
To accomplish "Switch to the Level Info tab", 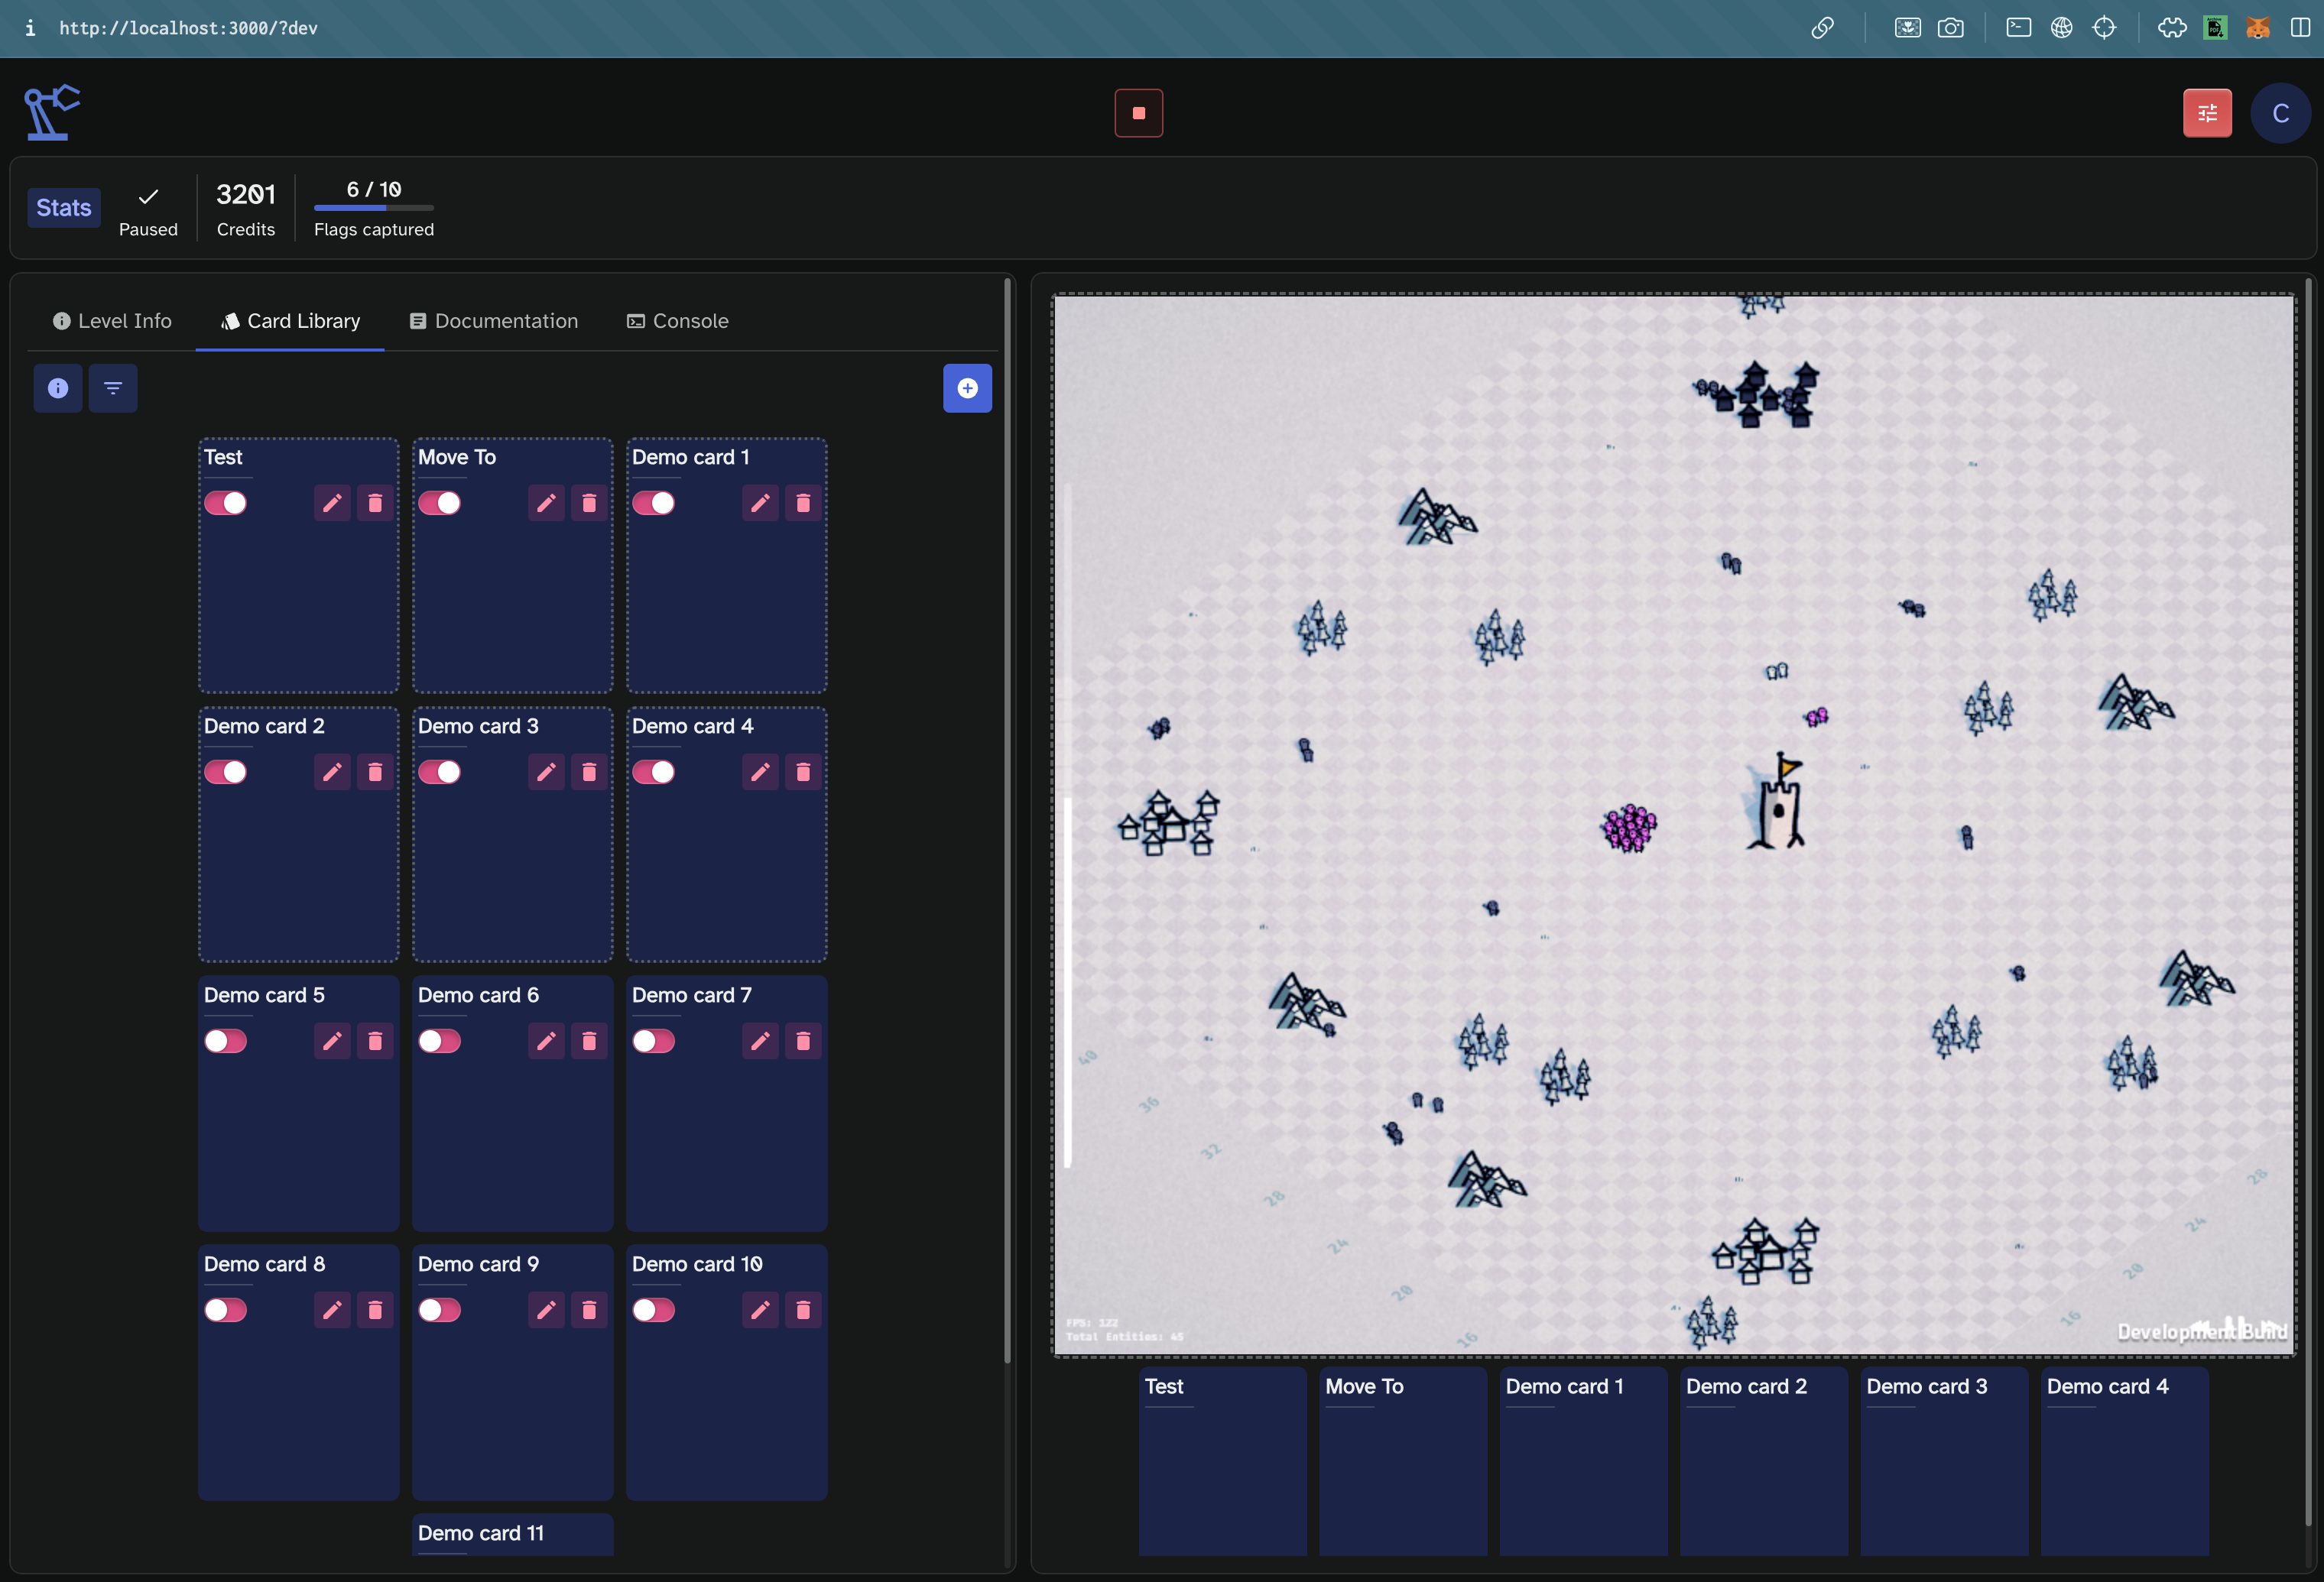I will pyautogui.click(x=112, y=321).
